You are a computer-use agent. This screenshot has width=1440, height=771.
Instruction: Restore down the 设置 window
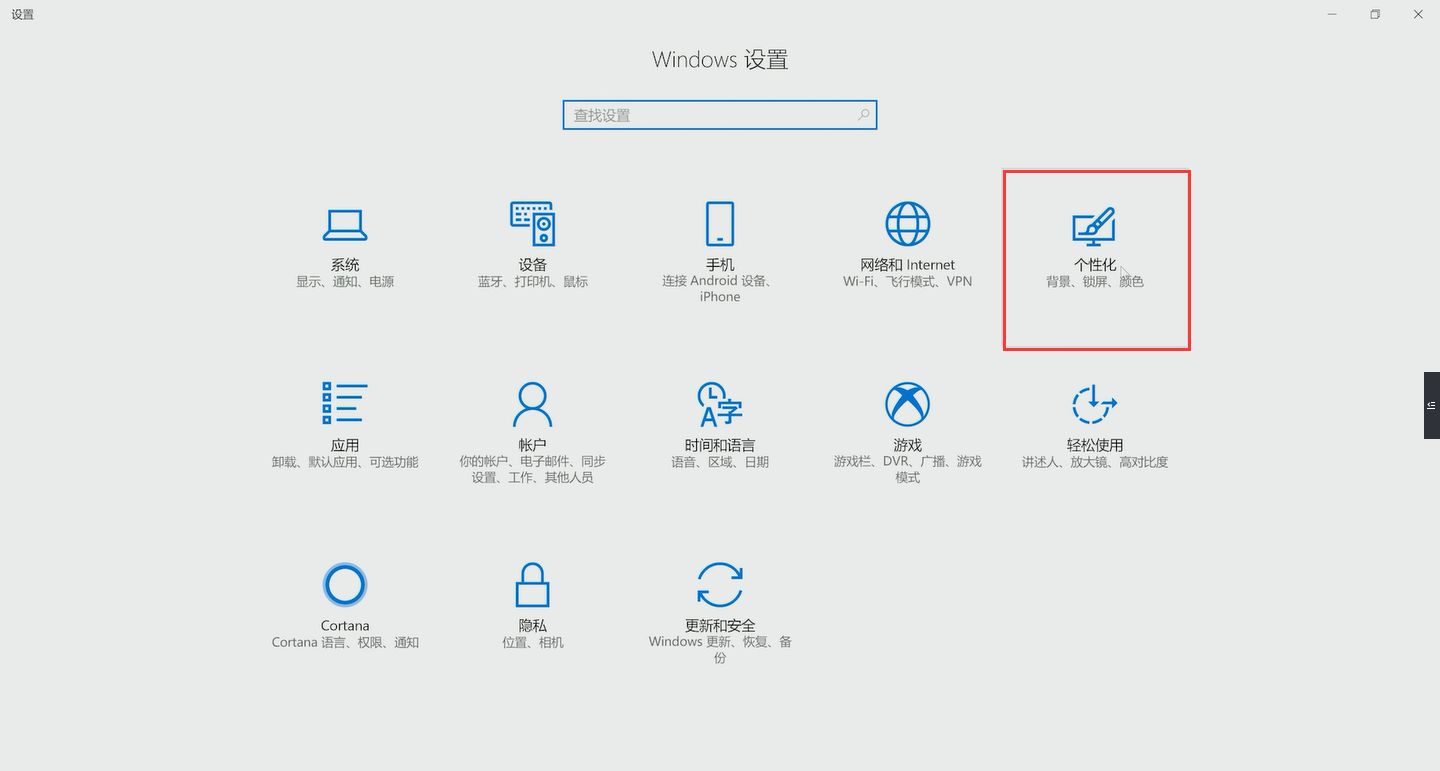[1375, 14]
